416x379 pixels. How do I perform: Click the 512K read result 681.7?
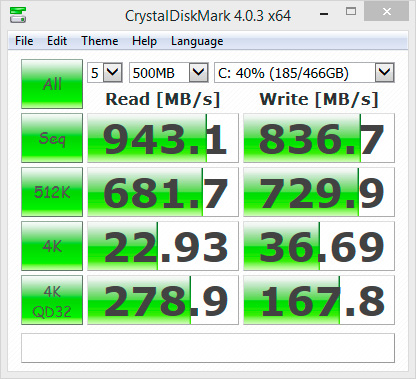(x=163, y=192)
